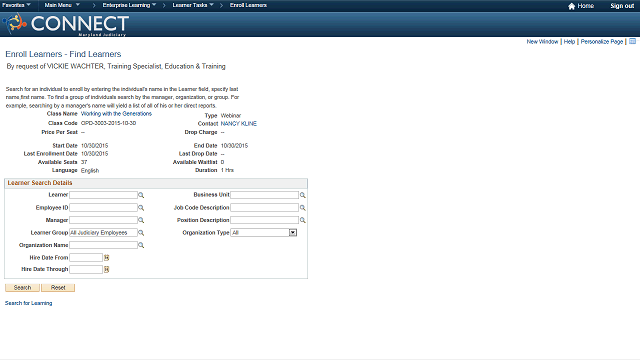Click the Manager input field
The height and width of the screenshot is (360, 640).
point(103,220)
